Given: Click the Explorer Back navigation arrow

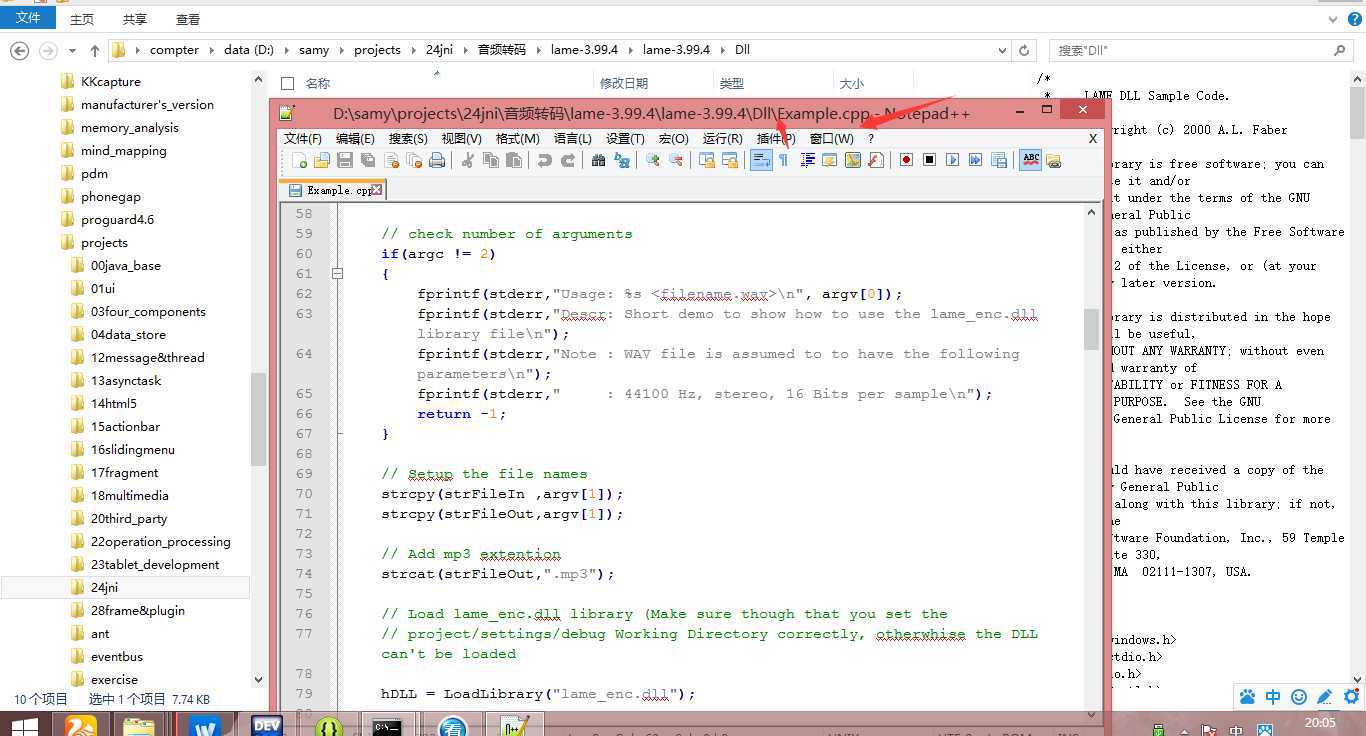Looking at the screenshot, I should [19, 50].
